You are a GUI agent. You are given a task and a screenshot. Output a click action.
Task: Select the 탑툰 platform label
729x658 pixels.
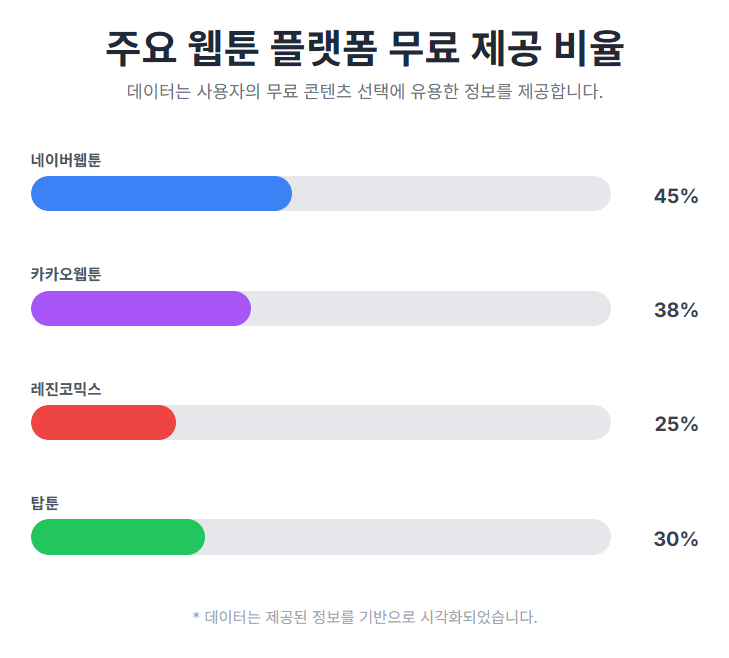pos(45,503)
